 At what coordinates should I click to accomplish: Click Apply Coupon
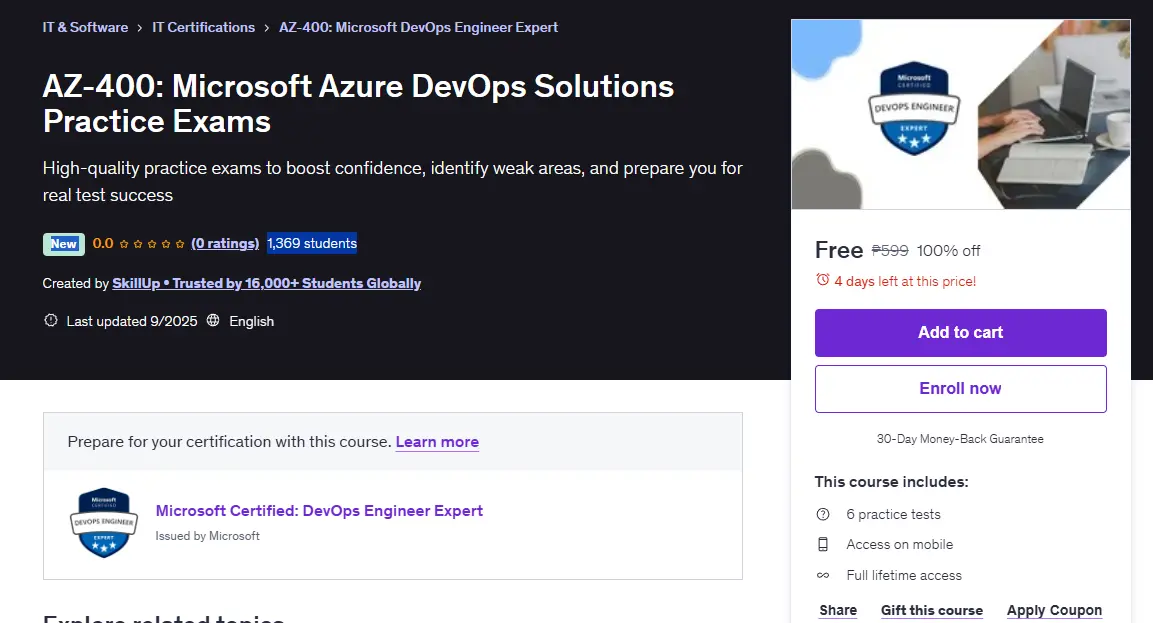tap(1054, 610)
